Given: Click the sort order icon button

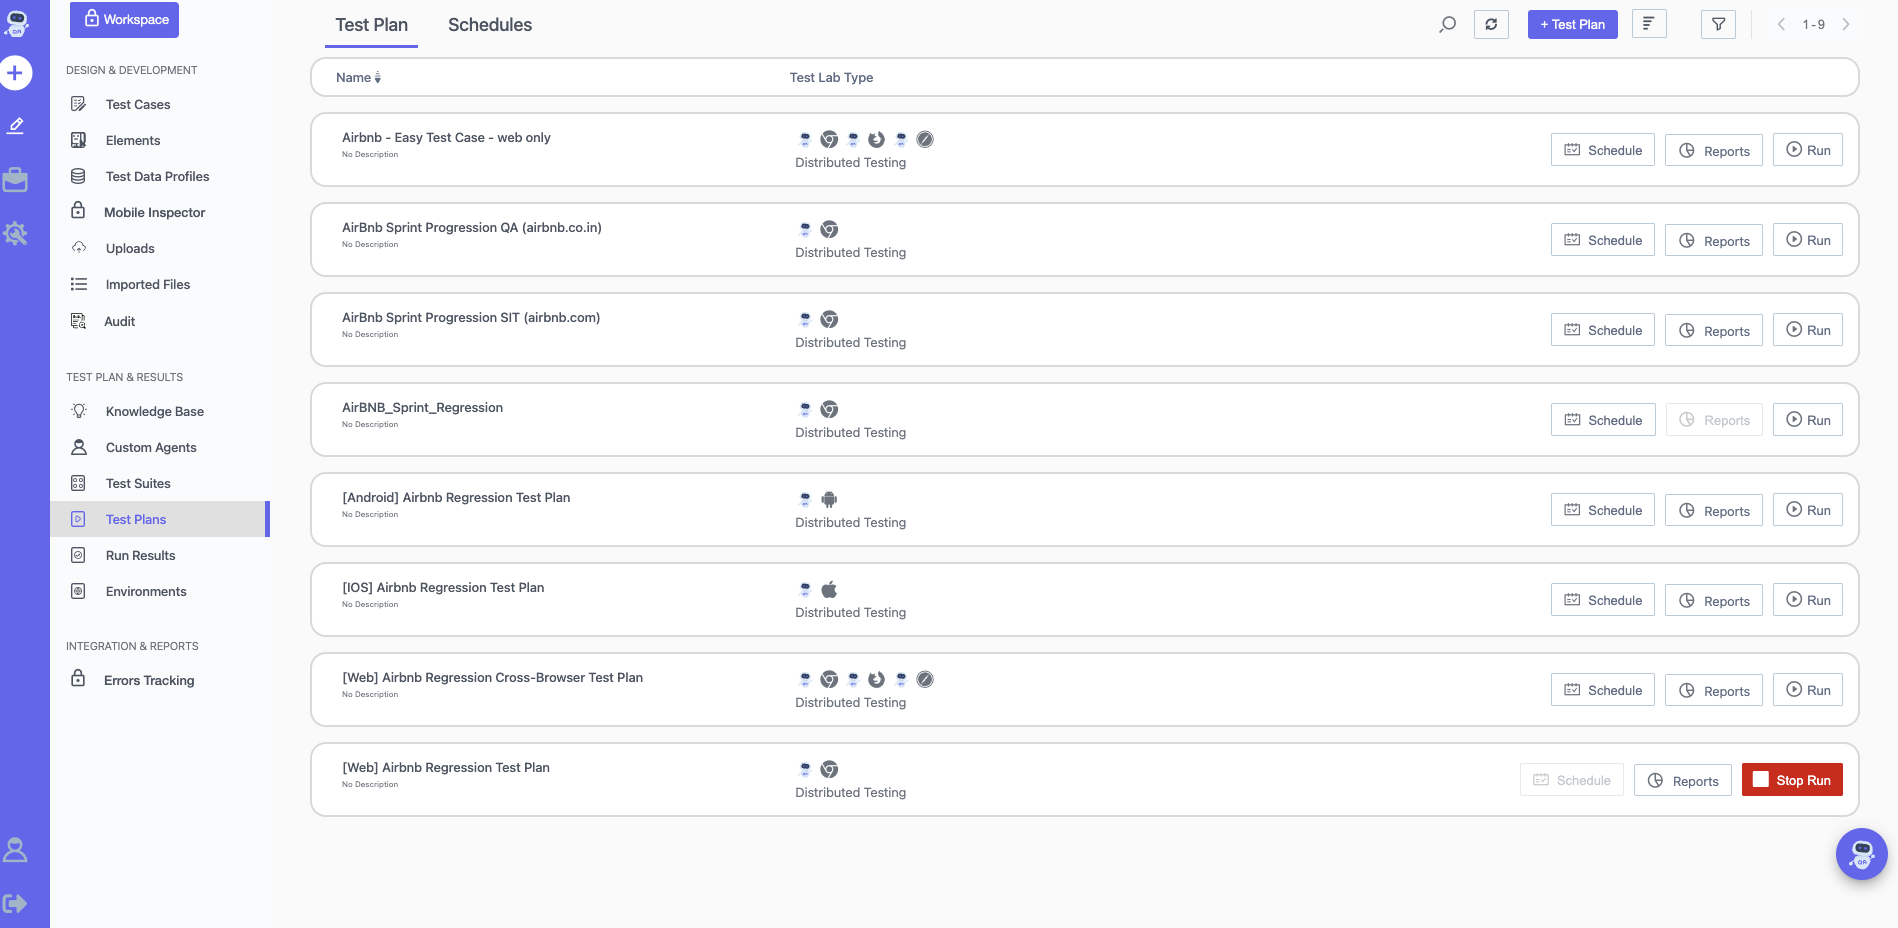Looking at the screenshot, I should pos(1648,24).
